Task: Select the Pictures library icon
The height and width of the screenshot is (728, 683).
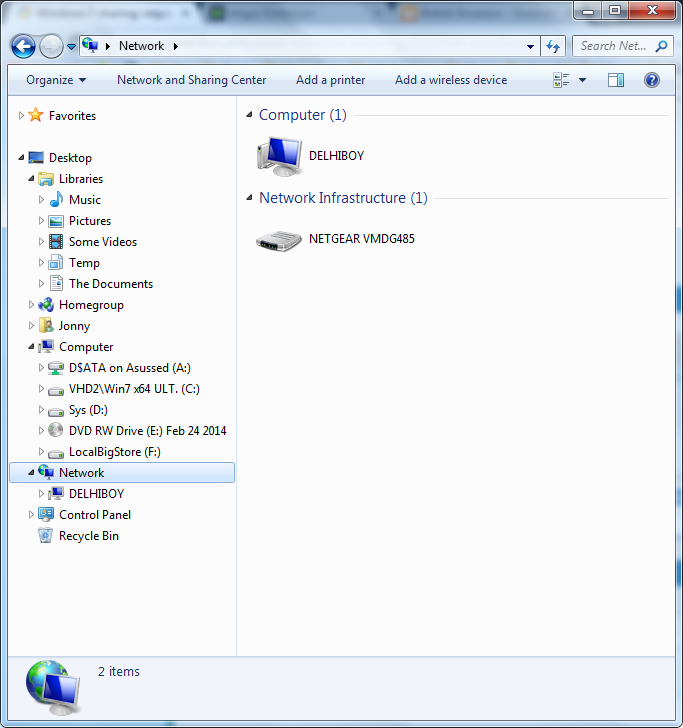Action: pyautogui.click(x=56, y=221)
